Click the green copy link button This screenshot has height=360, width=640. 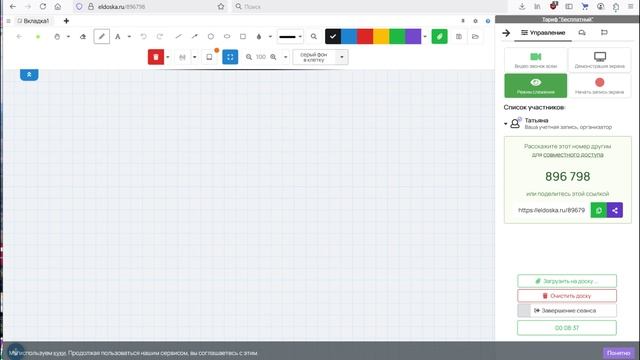pos(599,210)
